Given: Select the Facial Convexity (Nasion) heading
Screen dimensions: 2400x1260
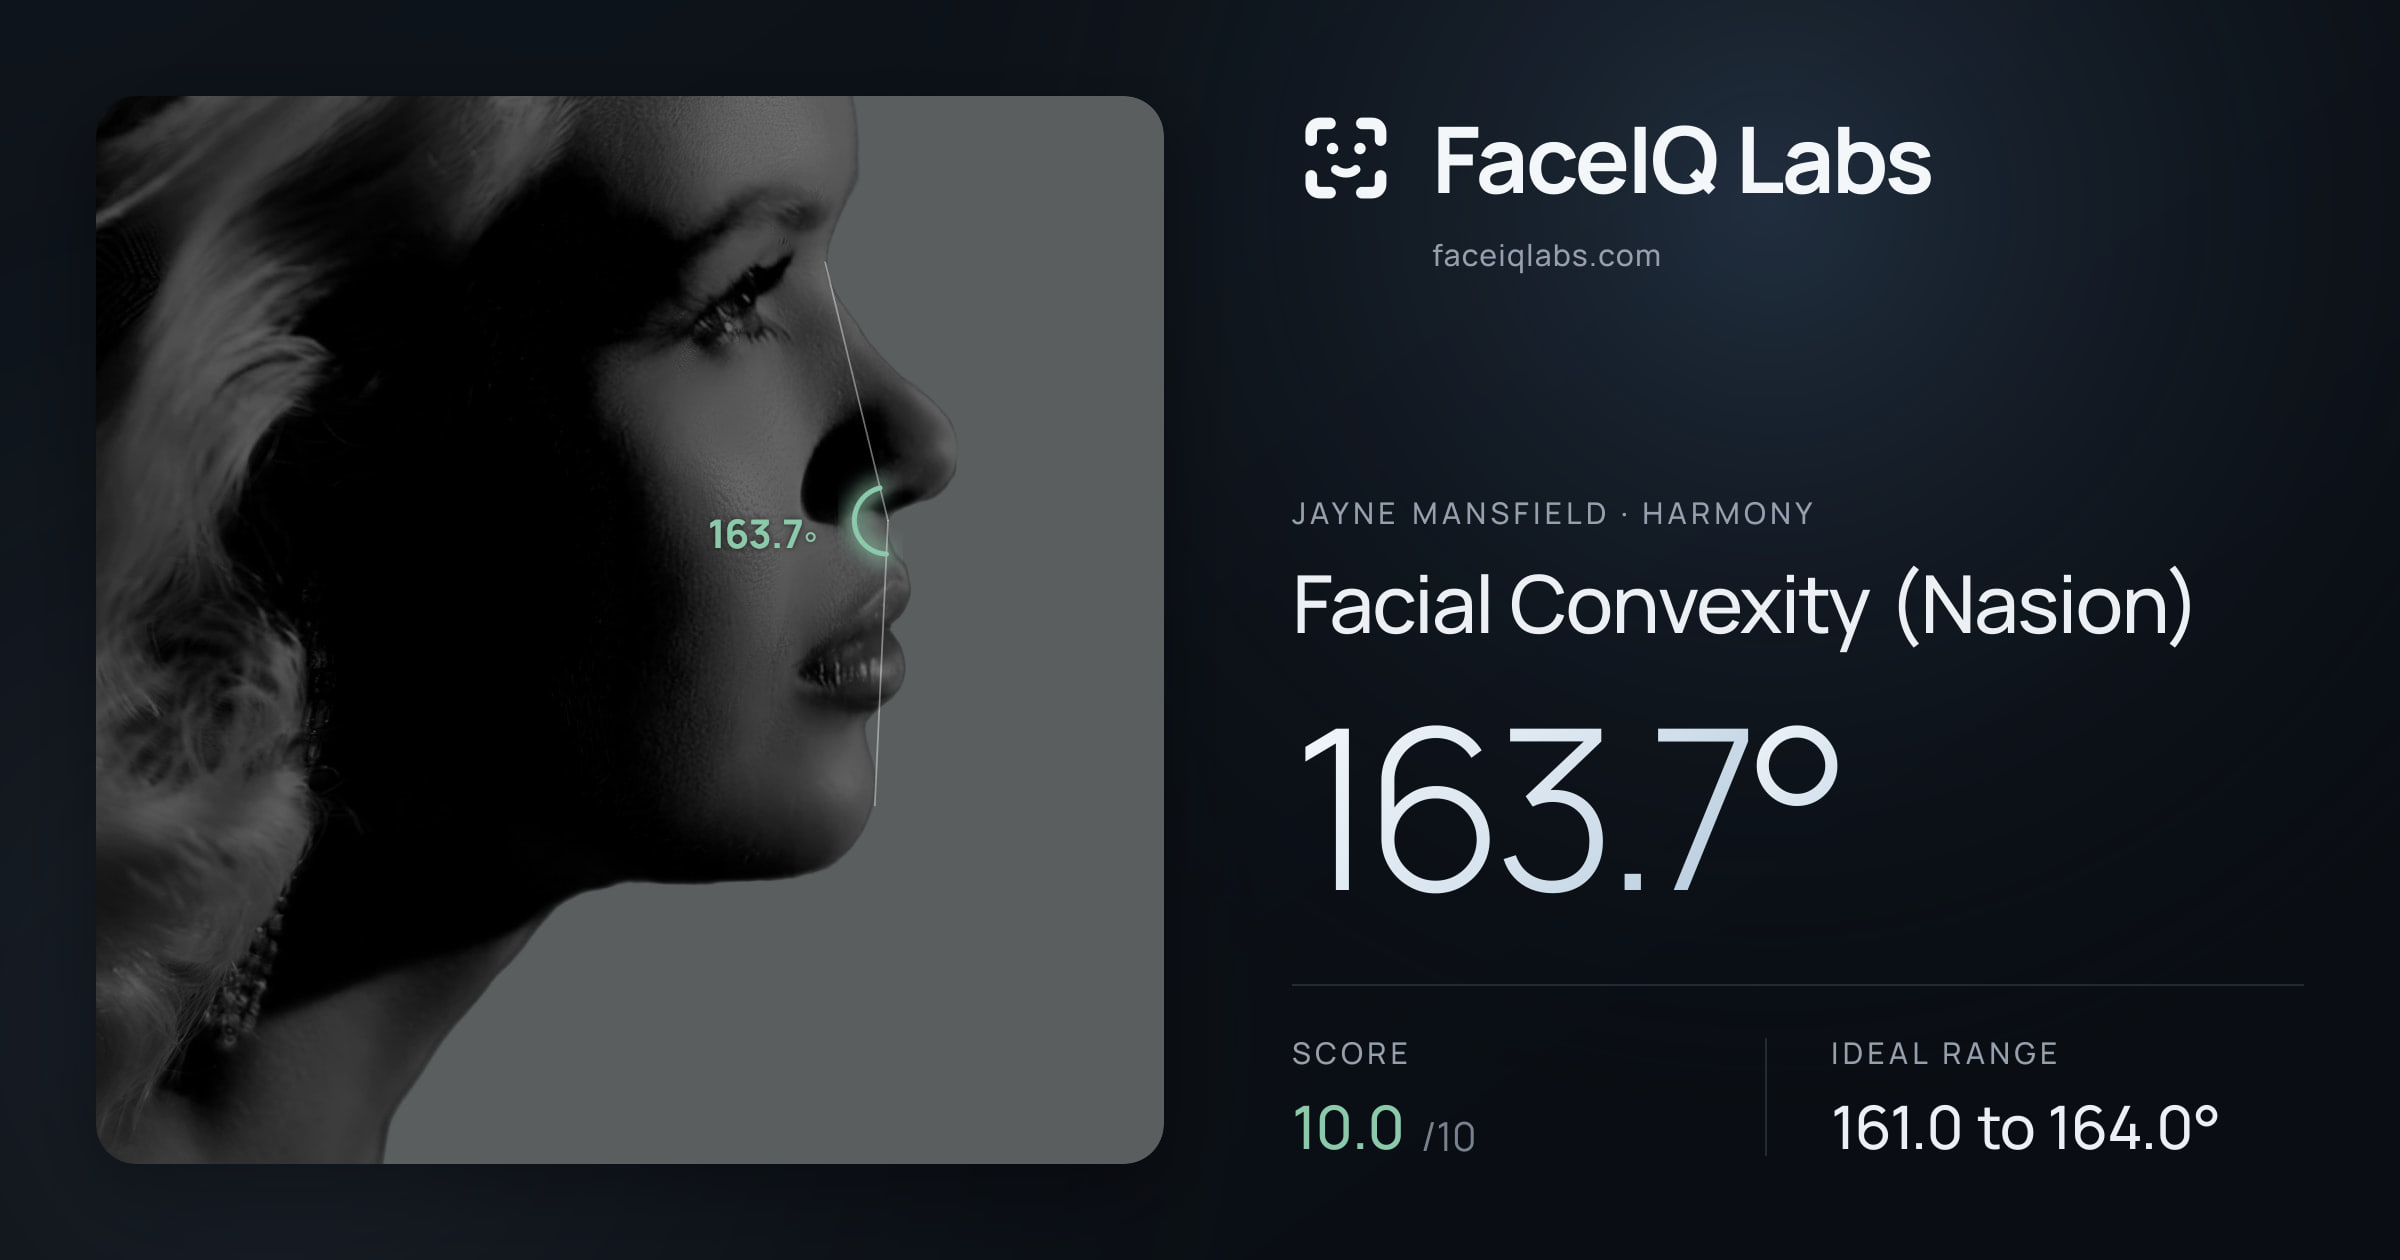Looking at the screenshot, I should 1742,605.
